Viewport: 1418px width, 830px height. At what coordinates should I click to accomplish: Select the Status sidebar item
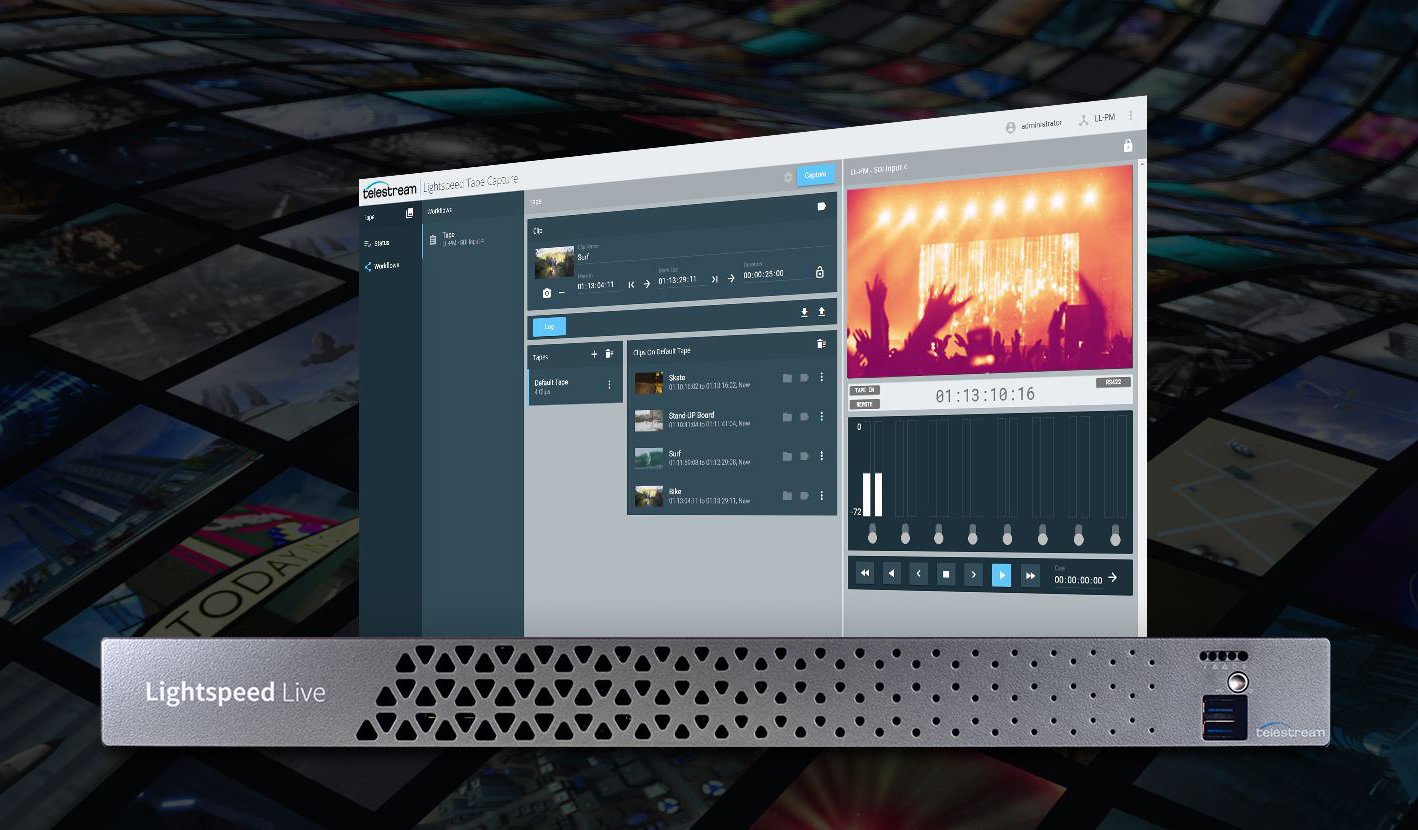[377, 243]
